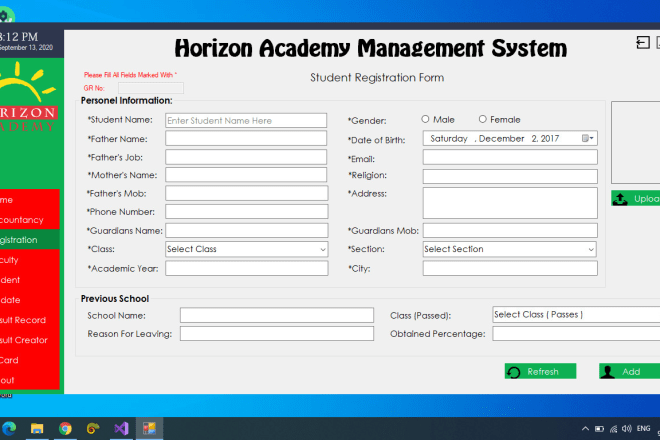The image size is (660, 440).
Task: Open Visual Studio from the taskbar
Action: (121, 429)
